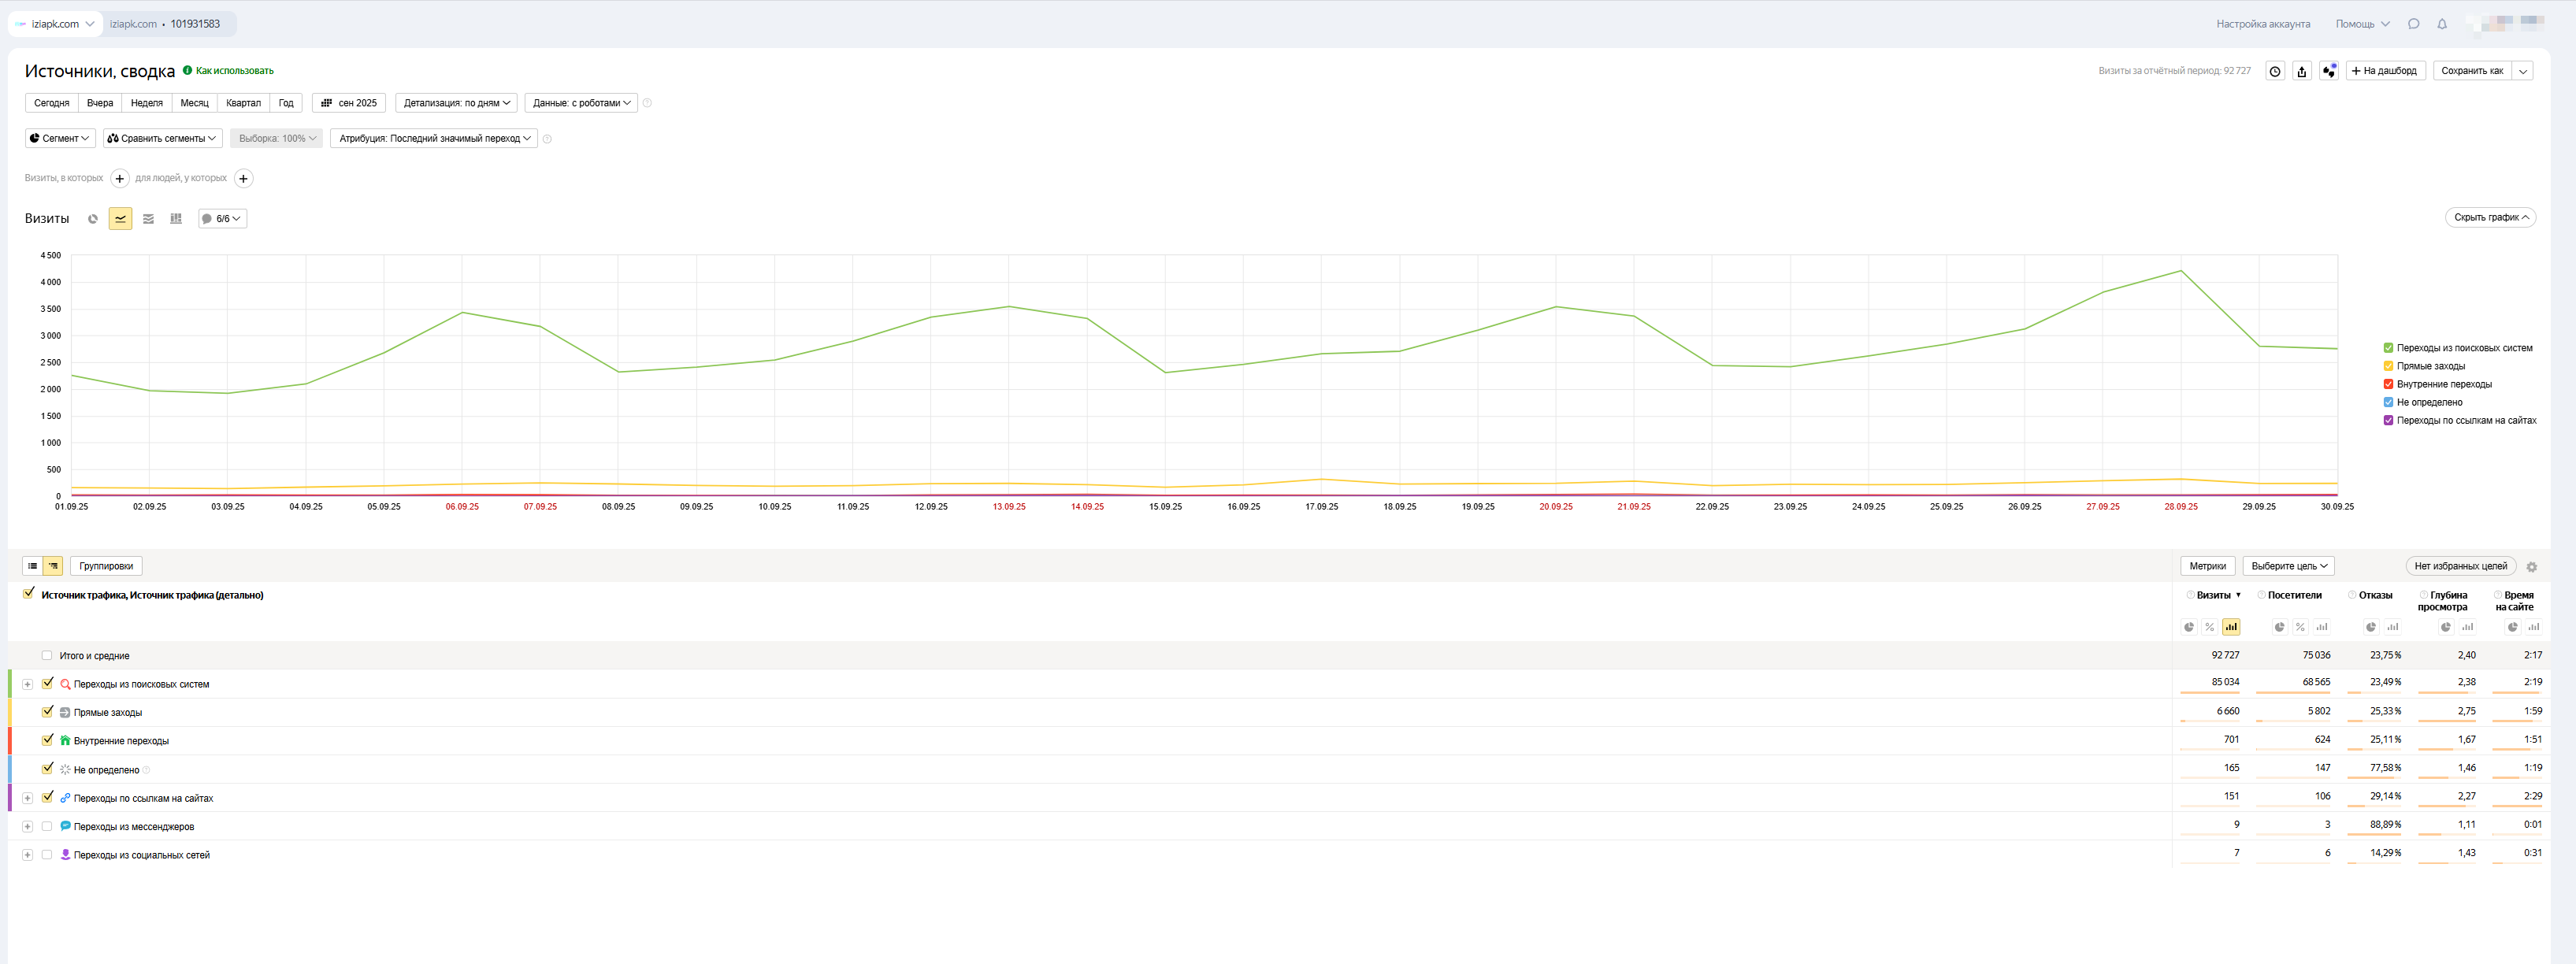
Task: Open 'Как использовать' help link
Action: (234, 71)
